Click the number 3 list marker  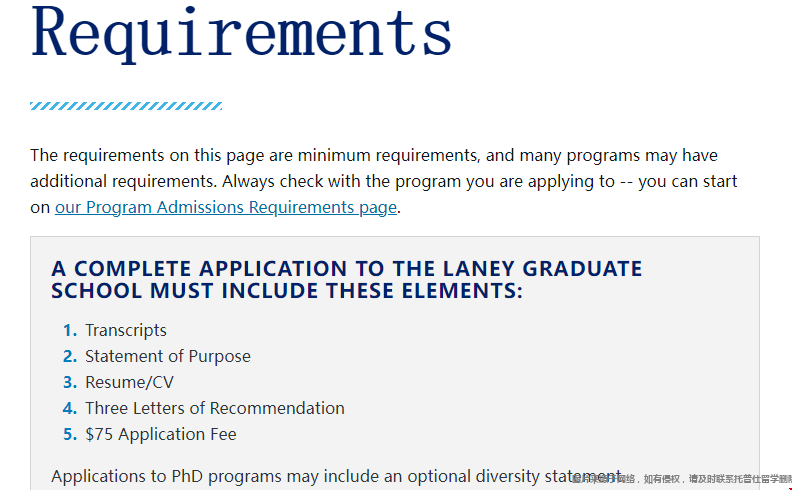tap(70, 382)
